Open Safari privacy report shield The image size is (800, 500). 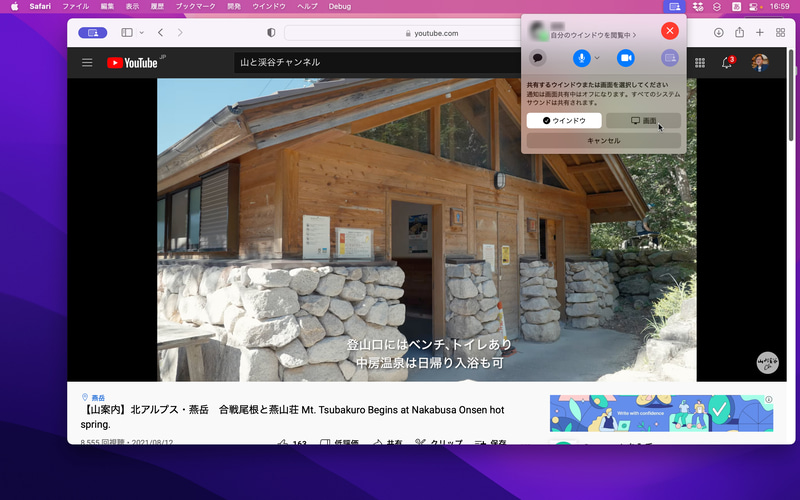tap(271, 33)
